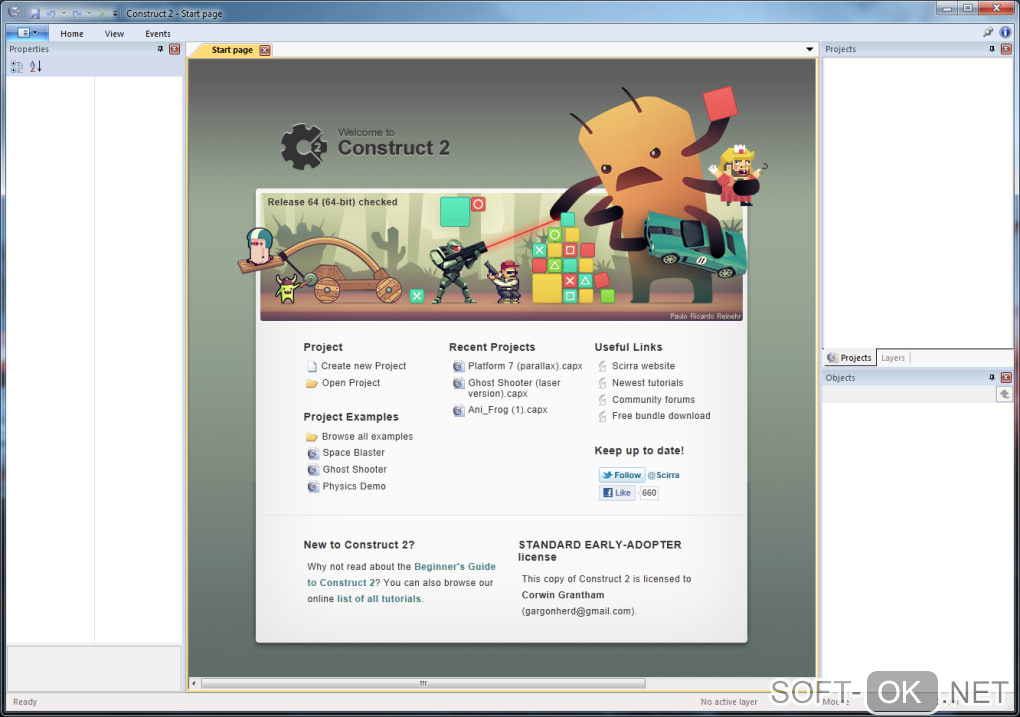Click the blue About info icon
1020x717 pixels.
(1006, 32)
